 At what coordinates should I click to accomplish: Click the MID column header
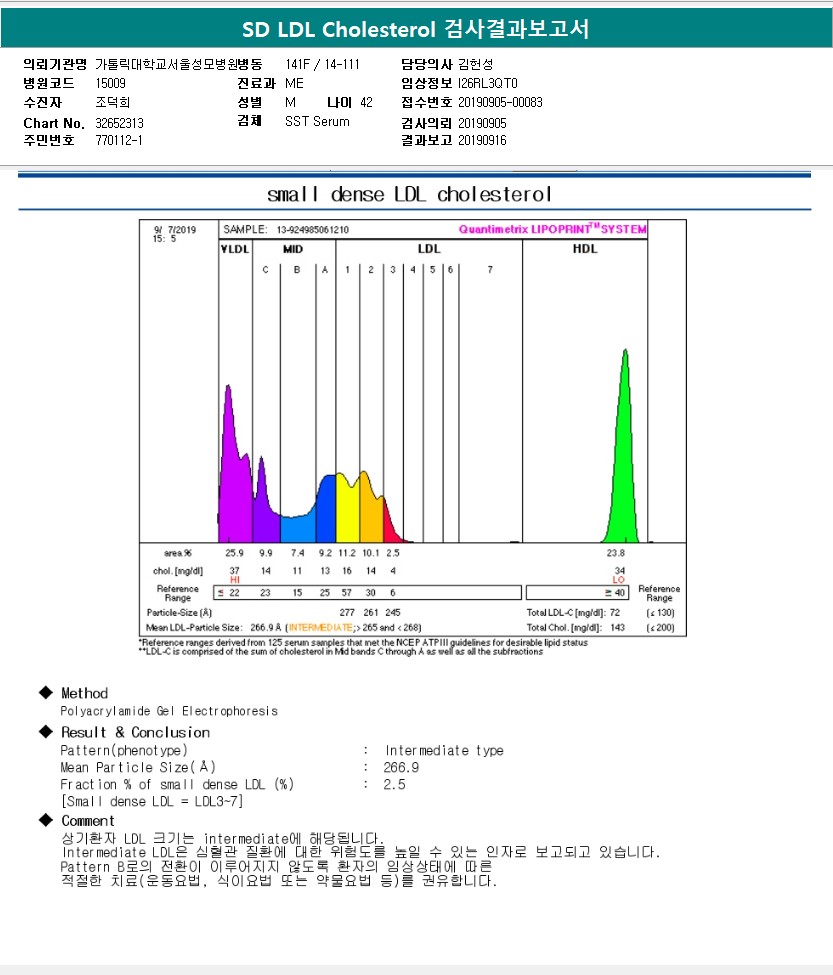(x=293, y=249)
